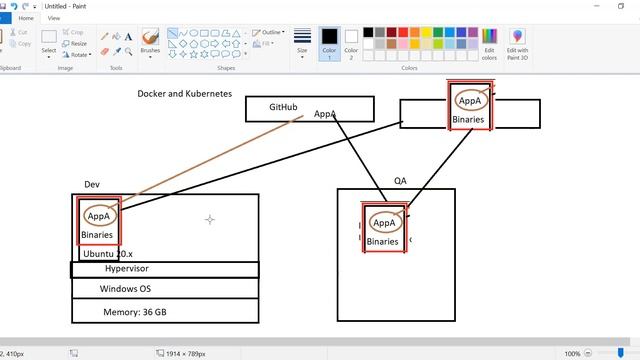The width and height of the screenshot is (640, 360).
Task: Switch to the Home ribbon tab
Action: pyautogui.click(x=26, y=18)
